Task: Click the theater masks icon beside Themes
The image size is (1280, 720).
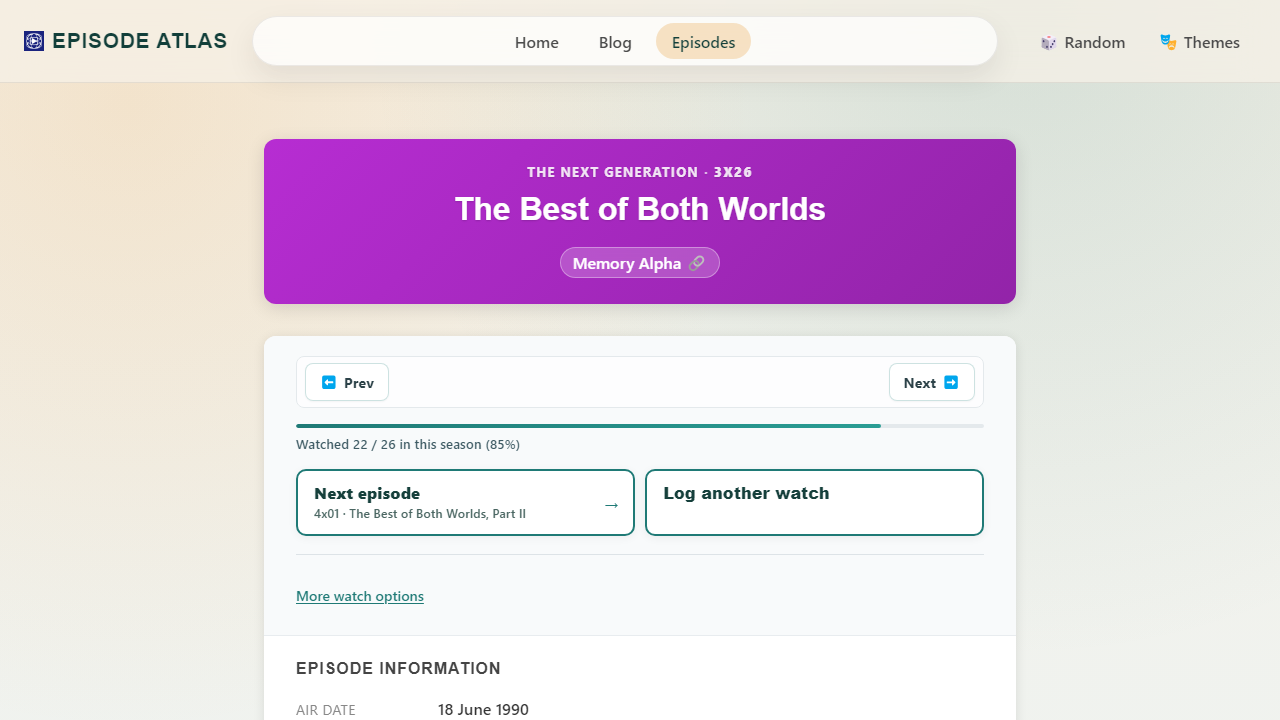Action: coord(1167,42)
